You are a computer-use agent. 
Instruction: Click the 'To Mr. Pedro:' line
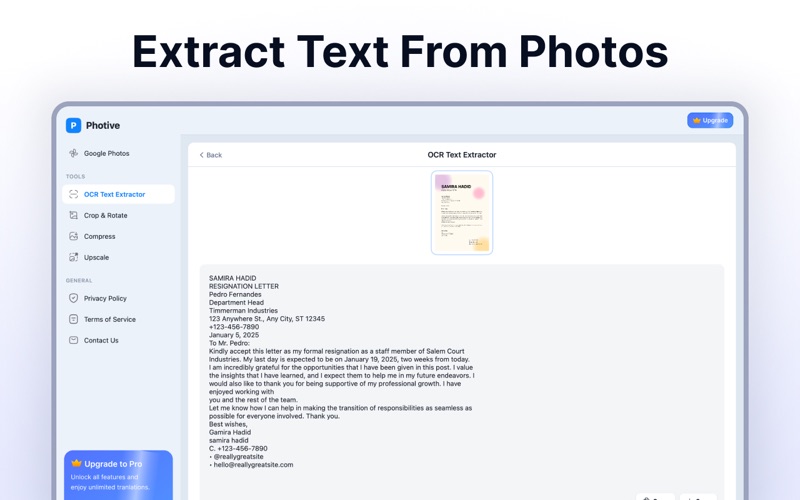(x=229, y=343)
